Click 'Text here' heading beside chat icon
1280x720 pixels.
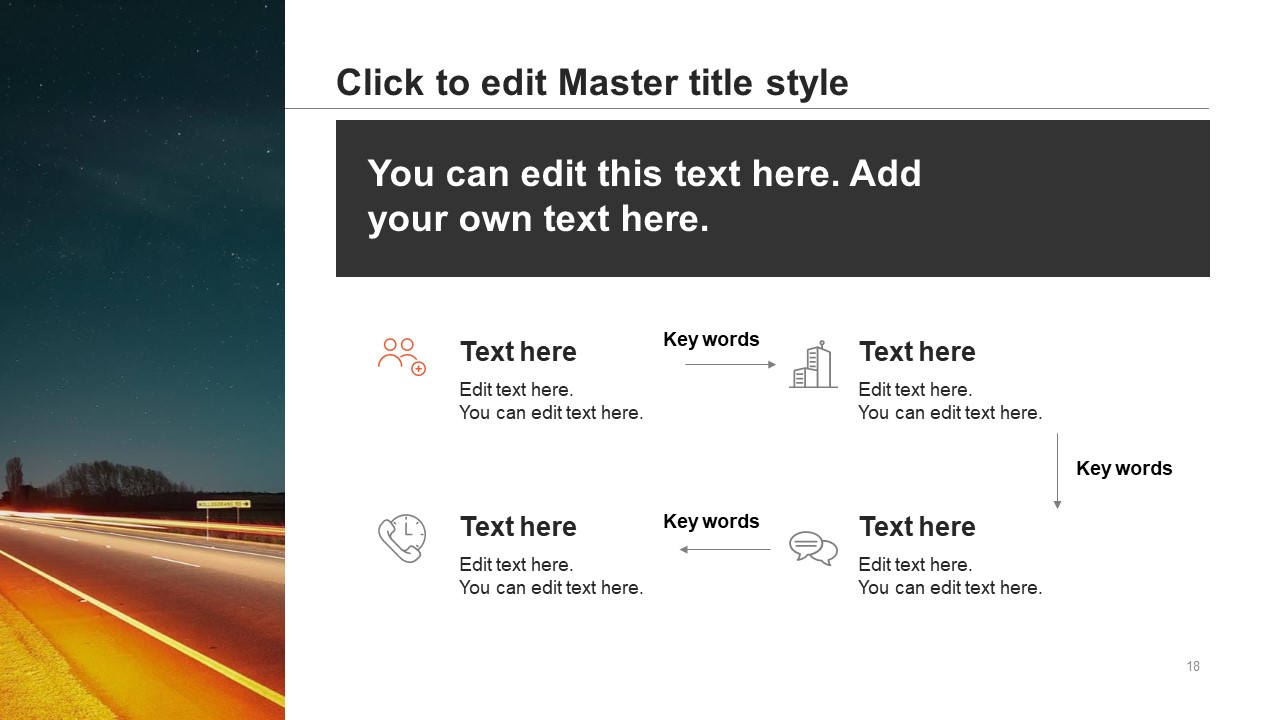point(917,527)
